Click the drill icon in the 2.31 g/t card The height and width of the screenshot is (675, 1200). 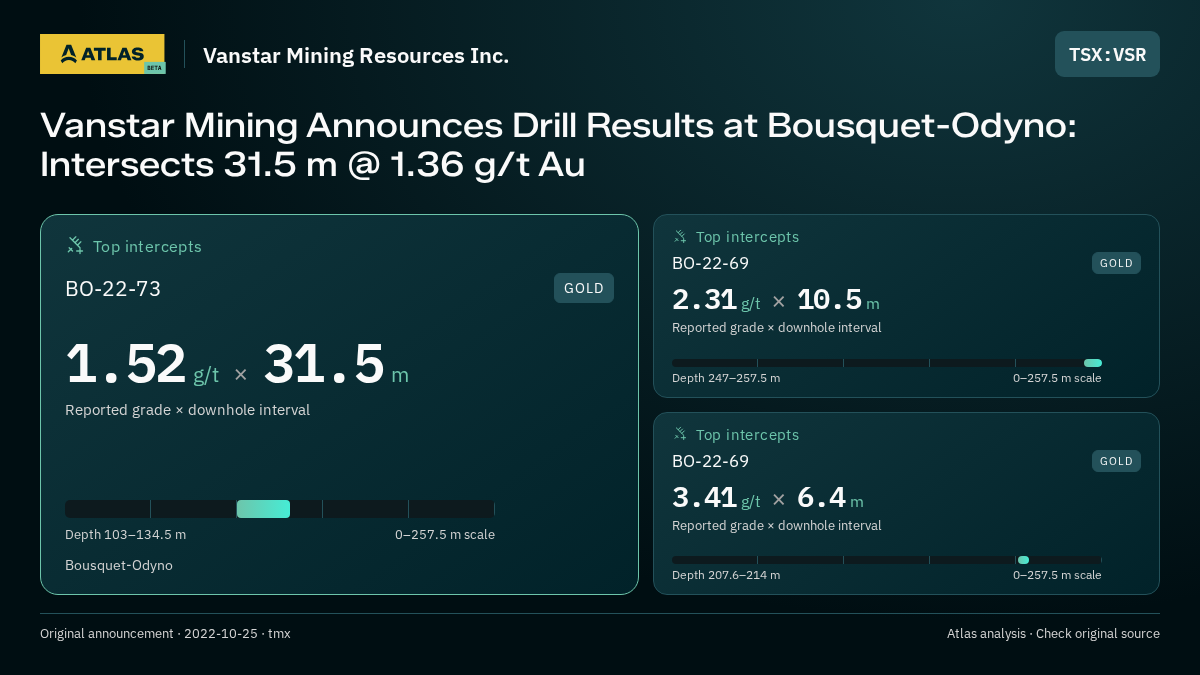pos(680,236)
